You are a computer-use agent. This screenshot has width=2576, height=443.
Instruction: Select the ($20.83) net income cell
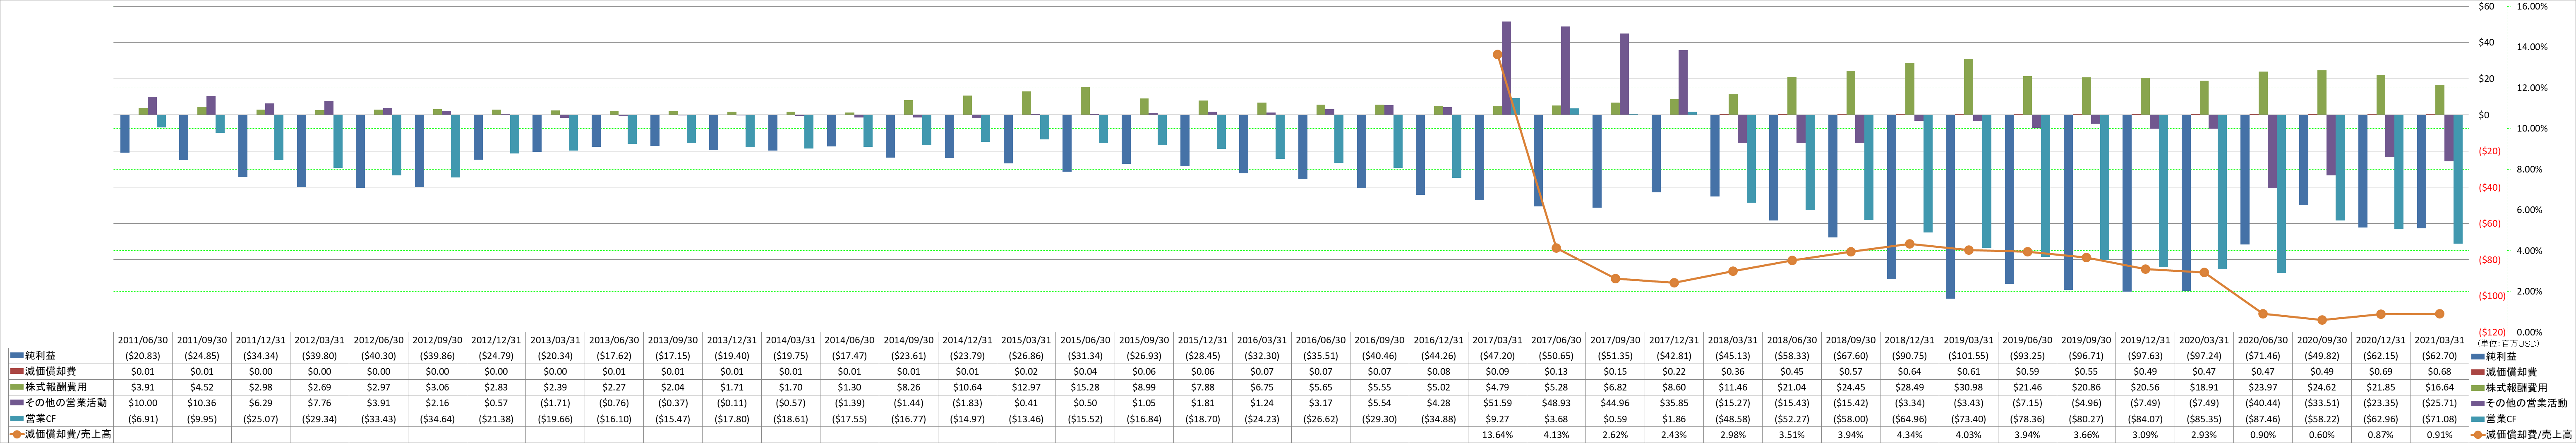click(143, 356)
